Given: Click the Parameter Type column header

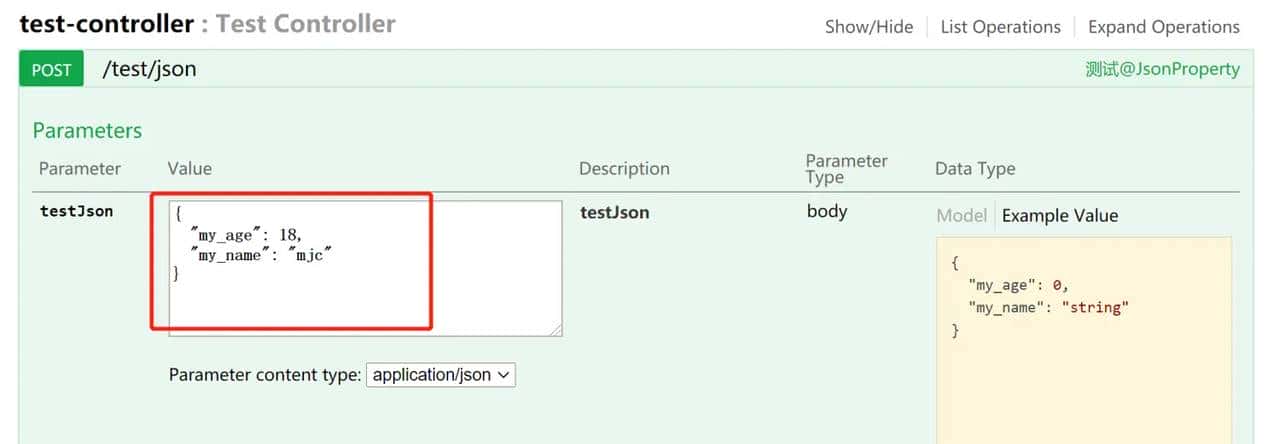Looking at the screenshot, I should pos(846,169).
